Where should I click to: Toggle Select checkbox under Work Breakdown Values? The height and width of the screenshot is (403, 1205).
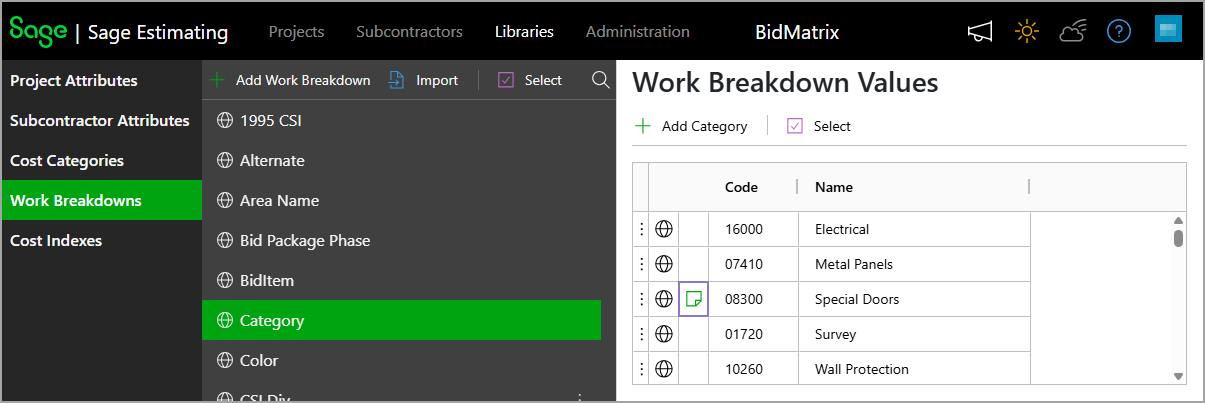pyautogui.click(x=795, y=126)
